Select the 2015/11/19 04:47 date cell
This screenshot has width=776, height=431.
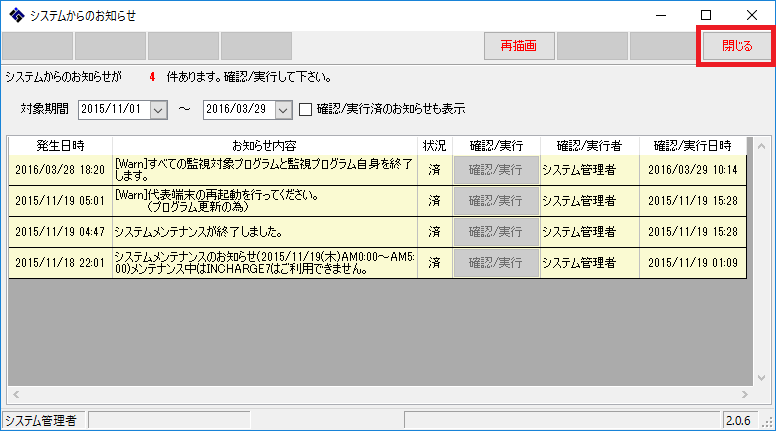point(60,232)
